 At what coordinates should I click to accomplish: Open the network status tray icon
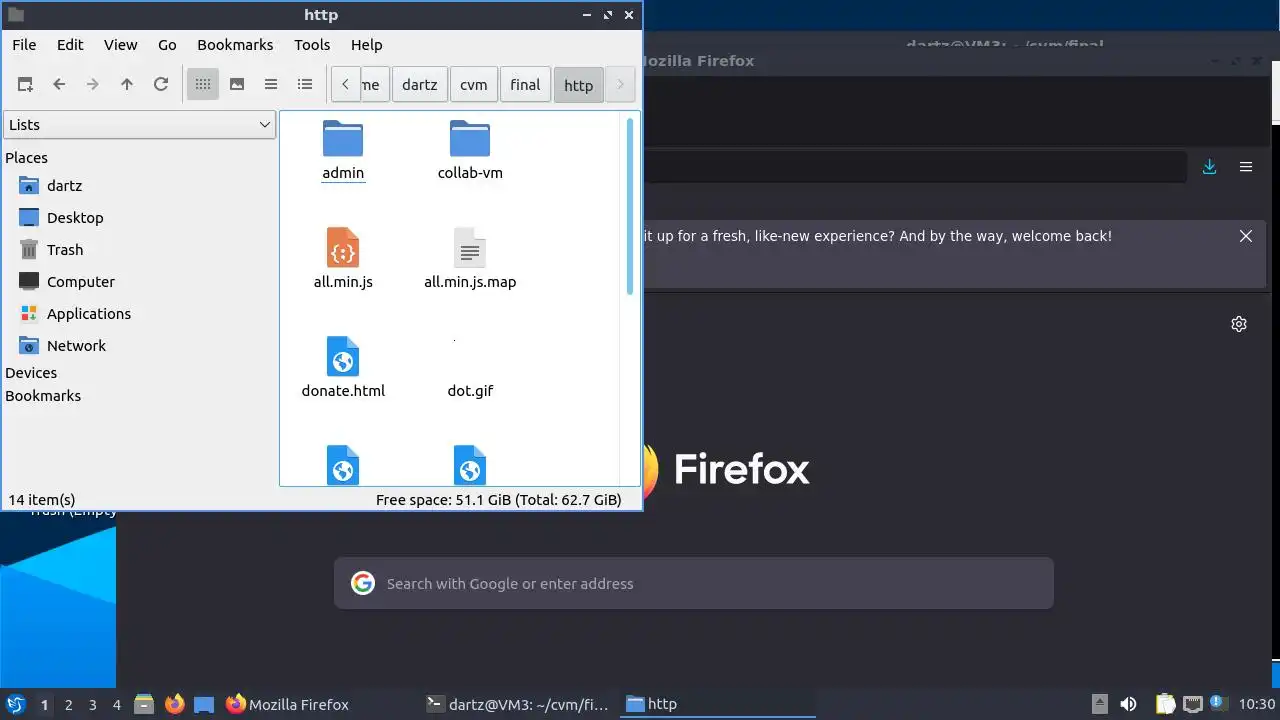[x=1192, y=704]
